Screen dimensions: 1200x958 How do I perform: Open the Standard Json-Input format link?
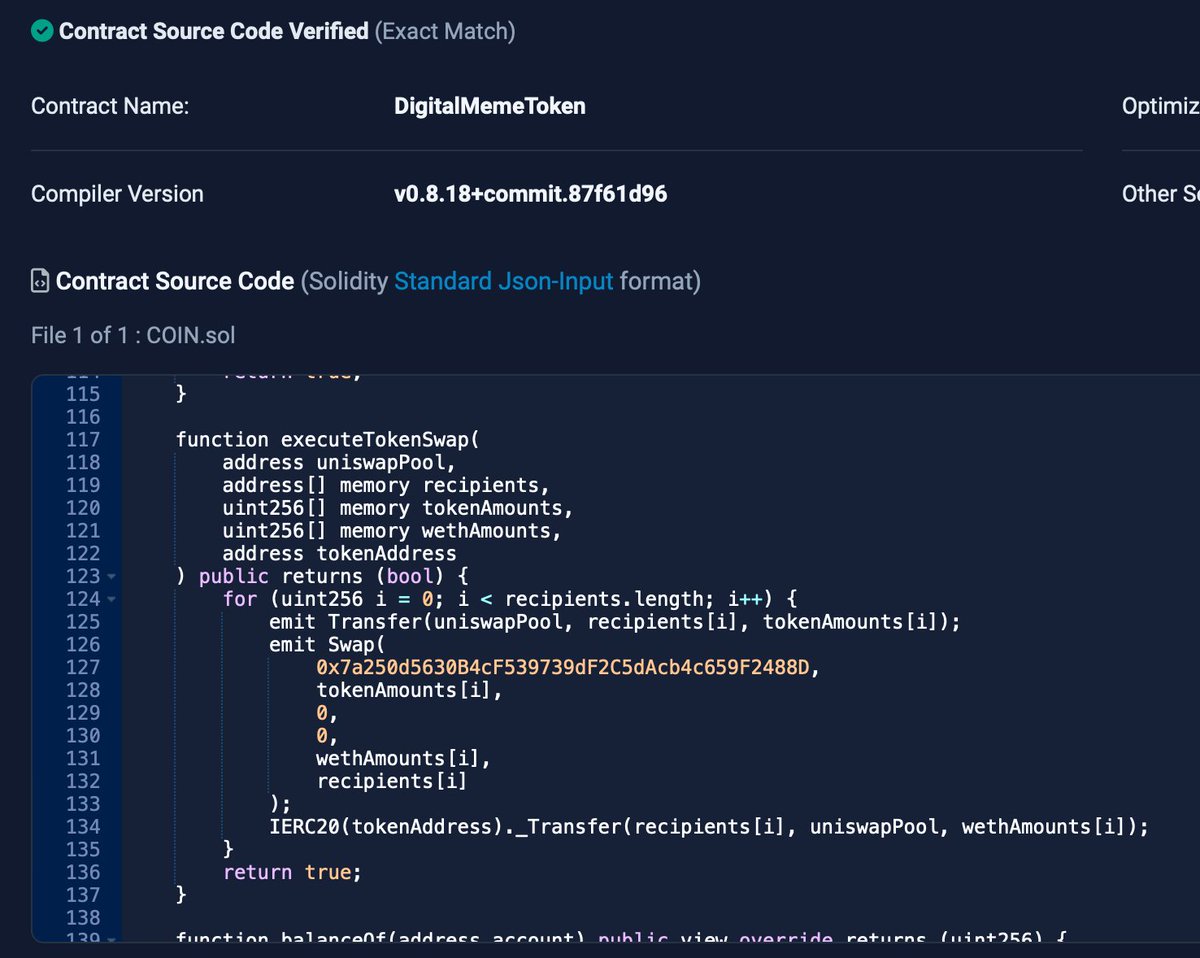click(504, 282)
